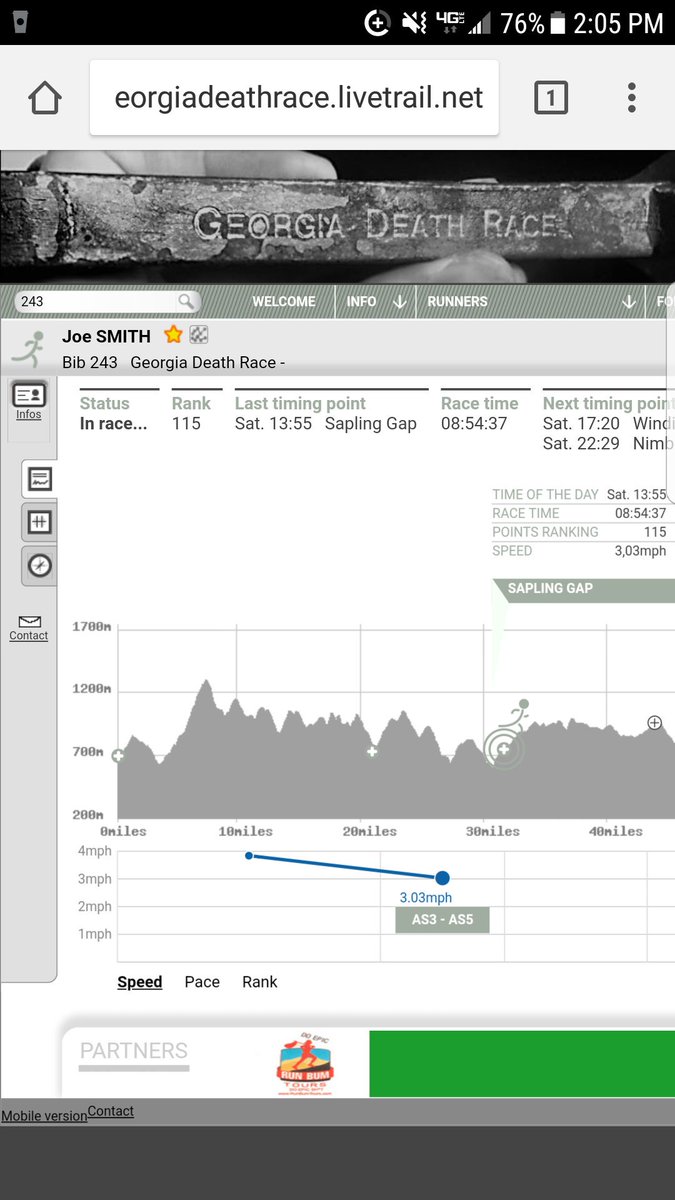
Task: Click the start point plus marker
Action: 118,756
